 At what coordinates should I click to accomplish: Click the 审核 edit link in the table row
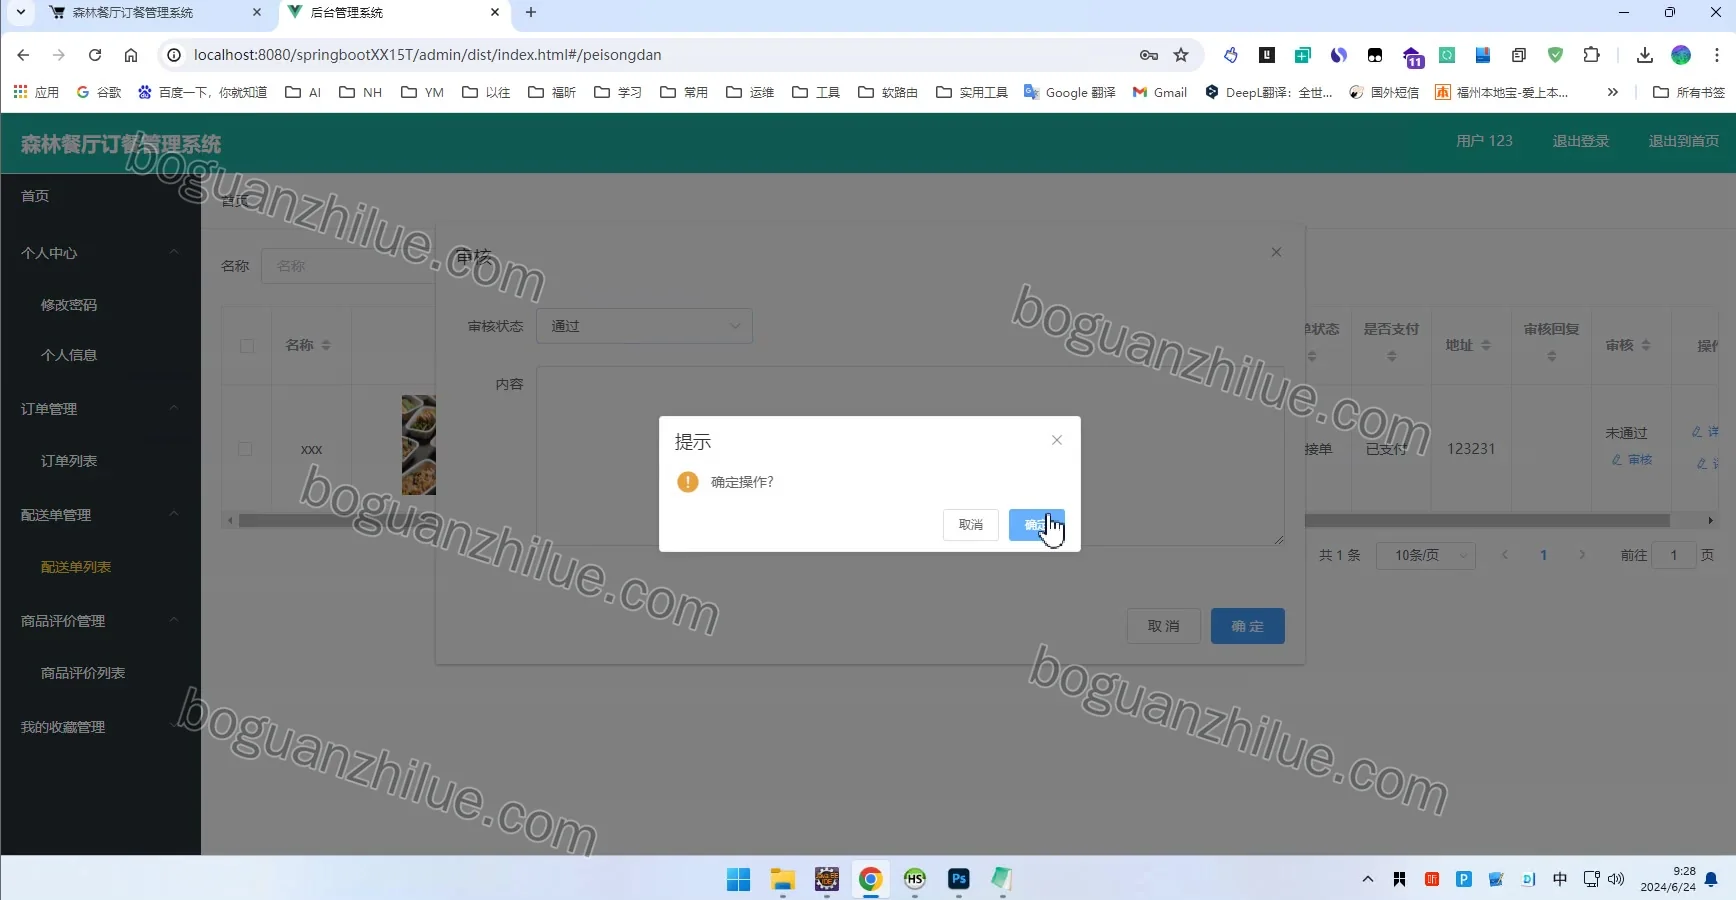(x=1632, y=460)
